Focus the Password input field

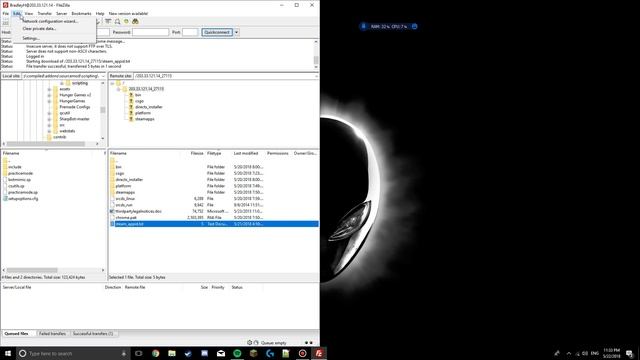tap(150, 32)
